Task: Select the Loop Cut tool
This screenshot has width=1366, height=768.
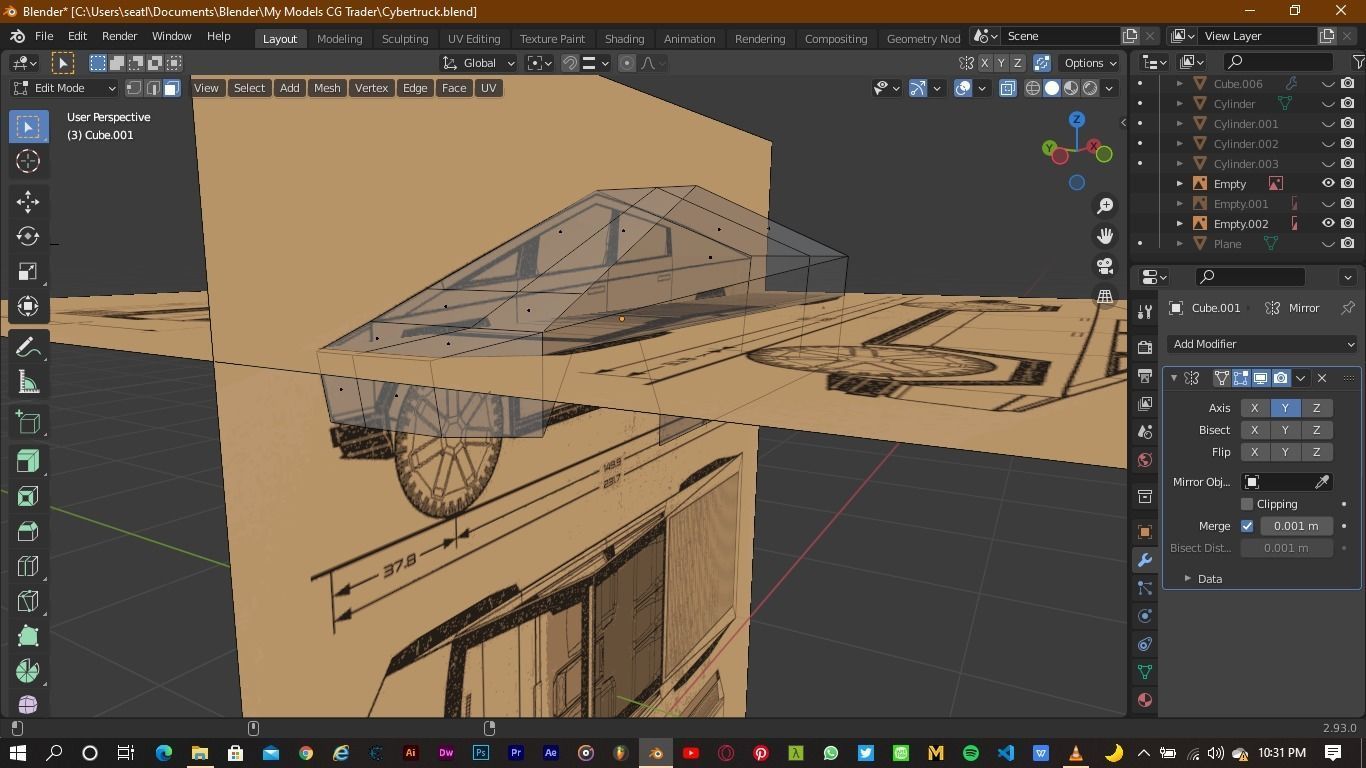Action: 28,566
